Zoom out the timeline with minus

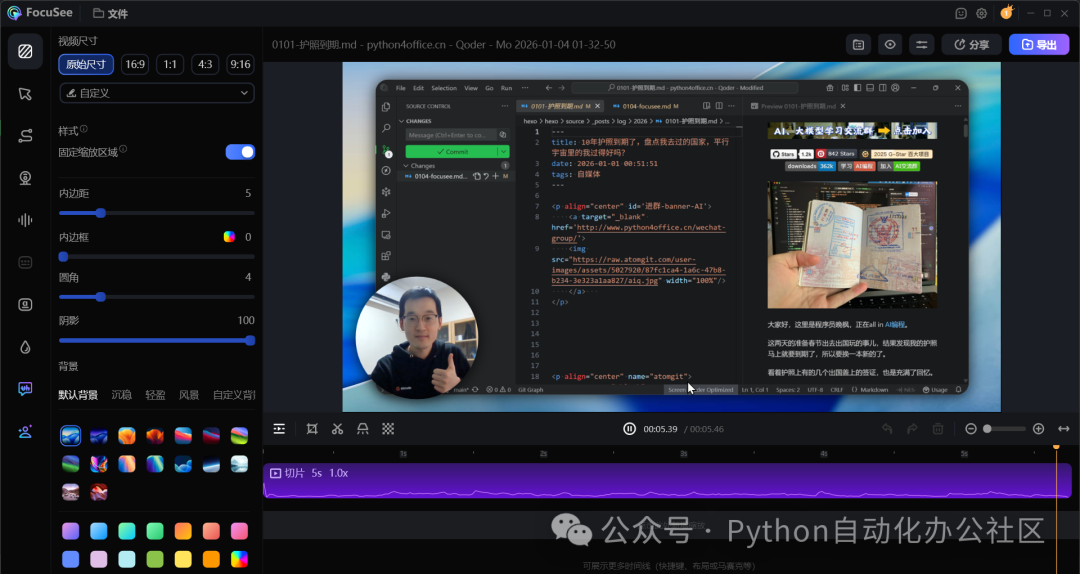[970, 429]
